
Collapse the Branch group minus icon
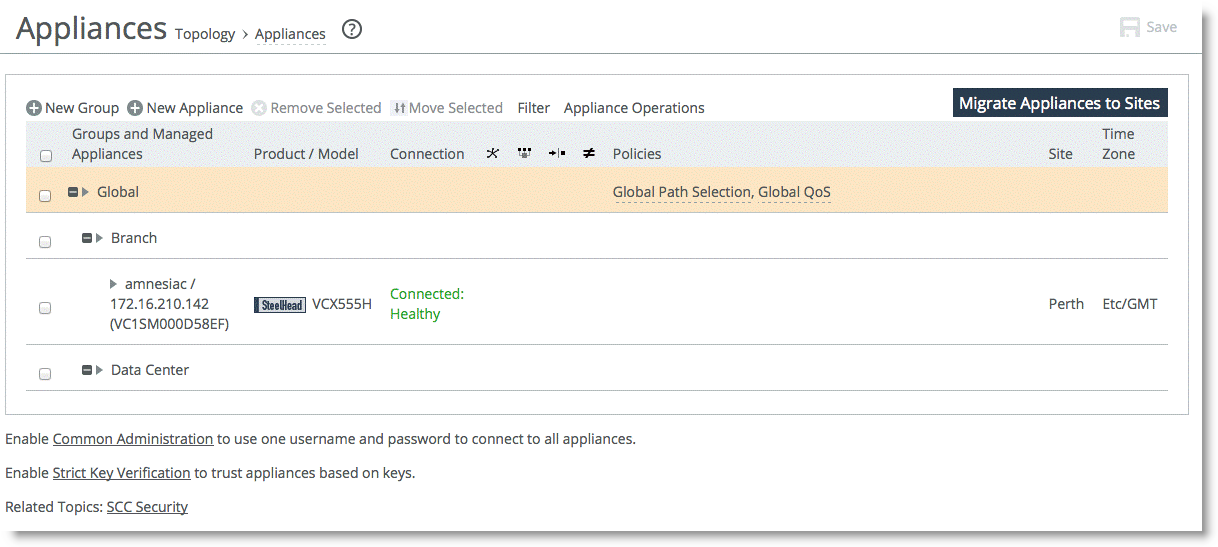point(87,238)
